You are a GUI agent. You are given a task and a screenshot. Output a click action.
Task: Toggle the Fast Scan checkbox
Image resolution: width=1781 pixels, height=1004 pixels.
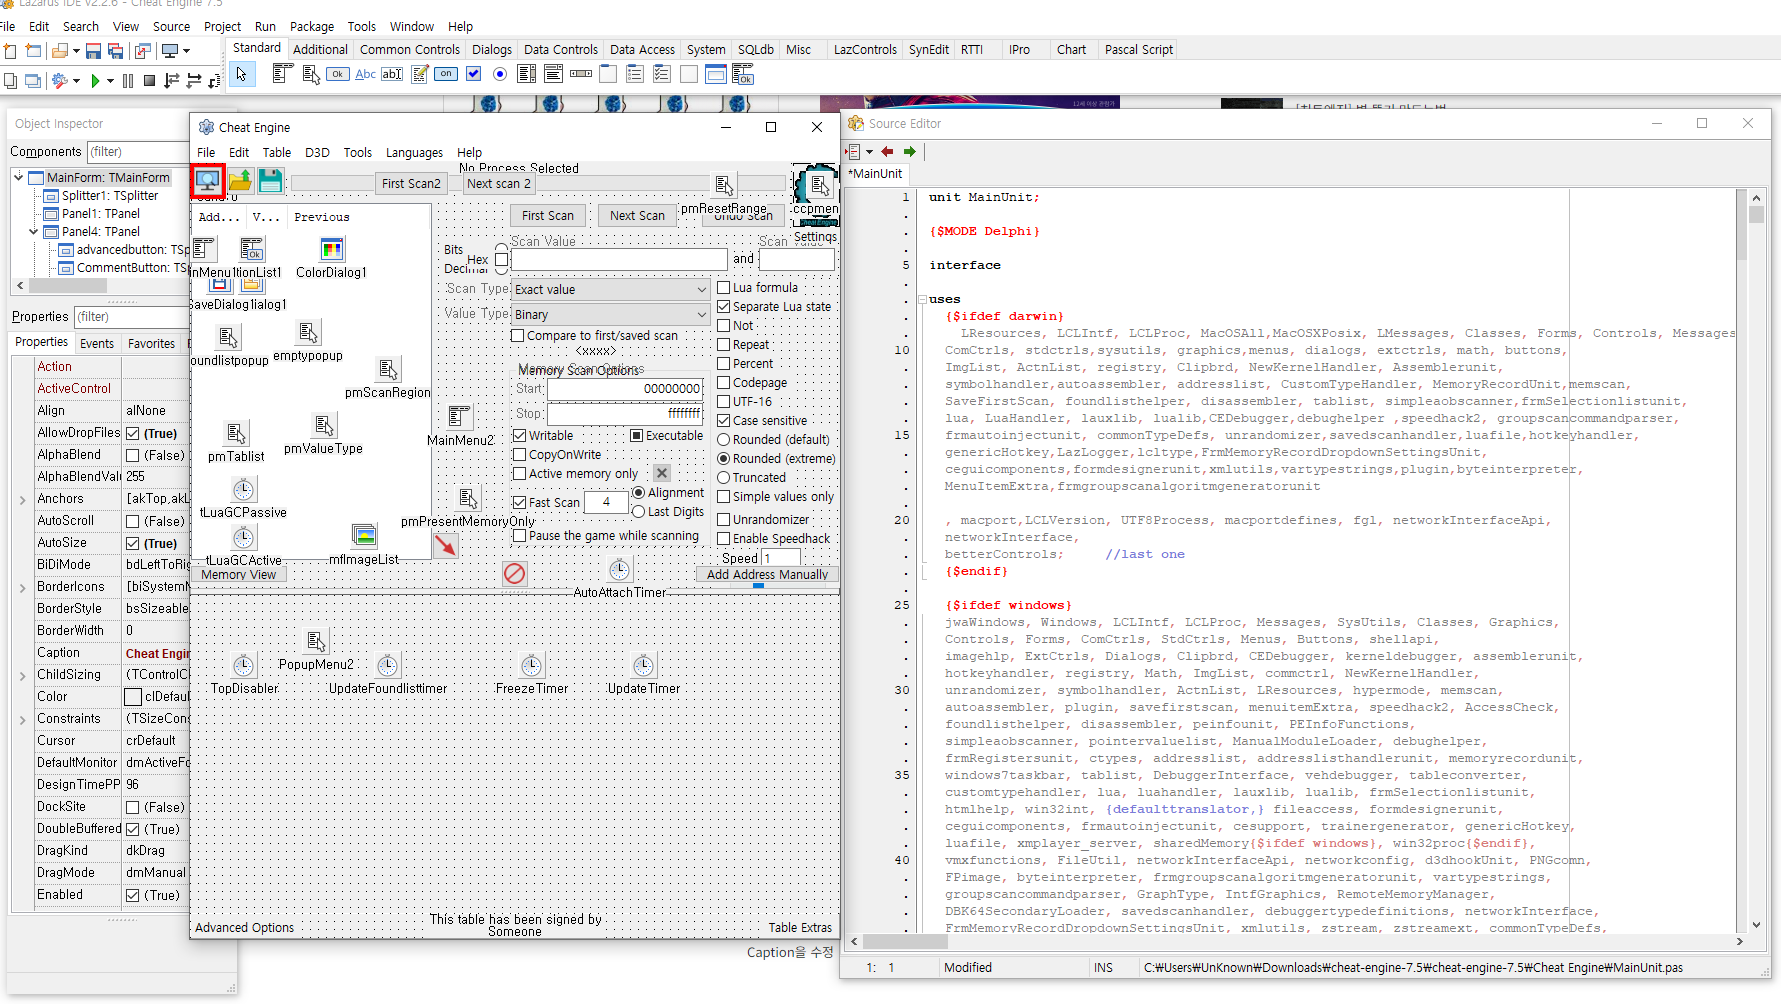click(520, 503)
